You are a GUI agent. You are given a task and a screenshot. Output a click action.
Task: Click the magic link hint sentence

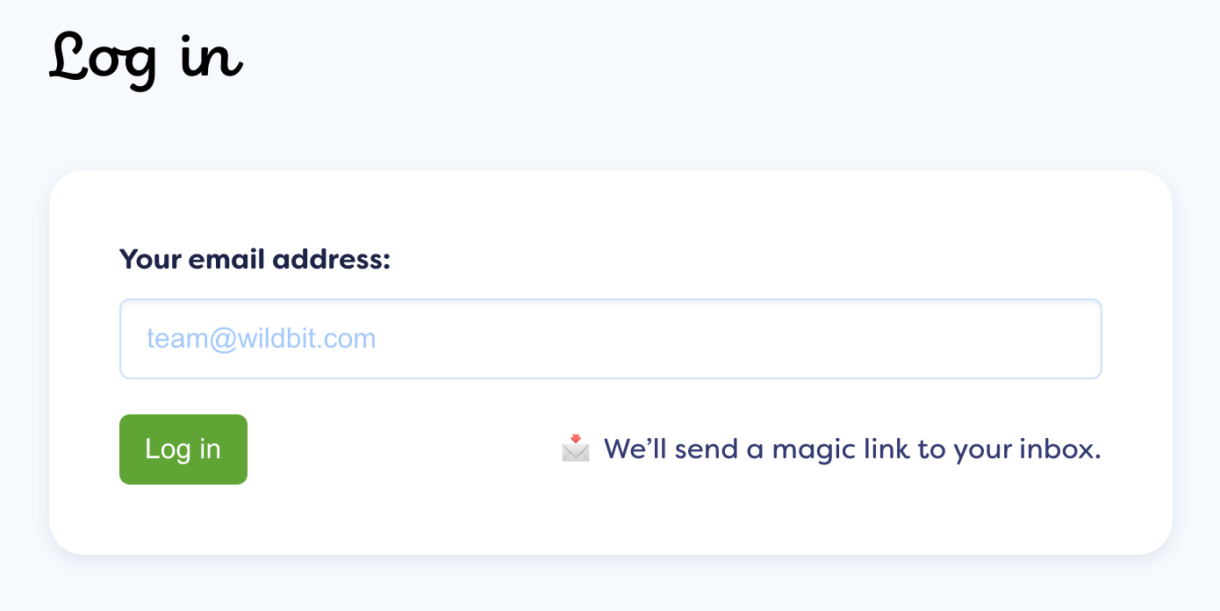point(850,449)
